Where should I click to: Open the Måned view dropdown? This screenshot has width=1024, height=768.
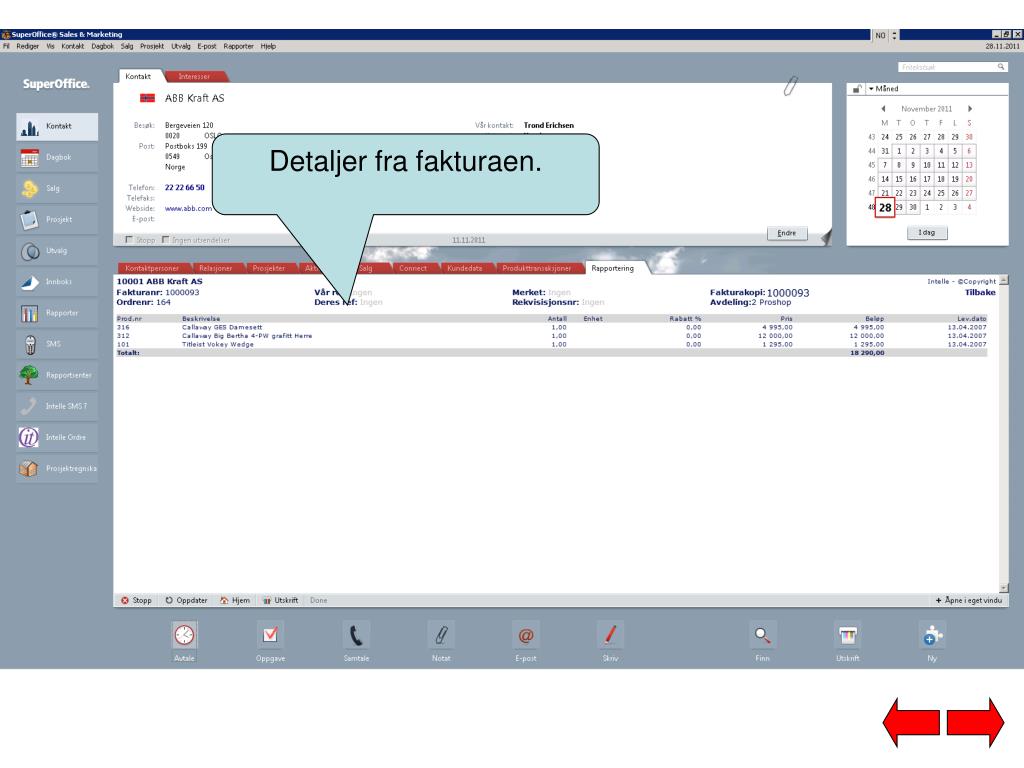[884, 89]
